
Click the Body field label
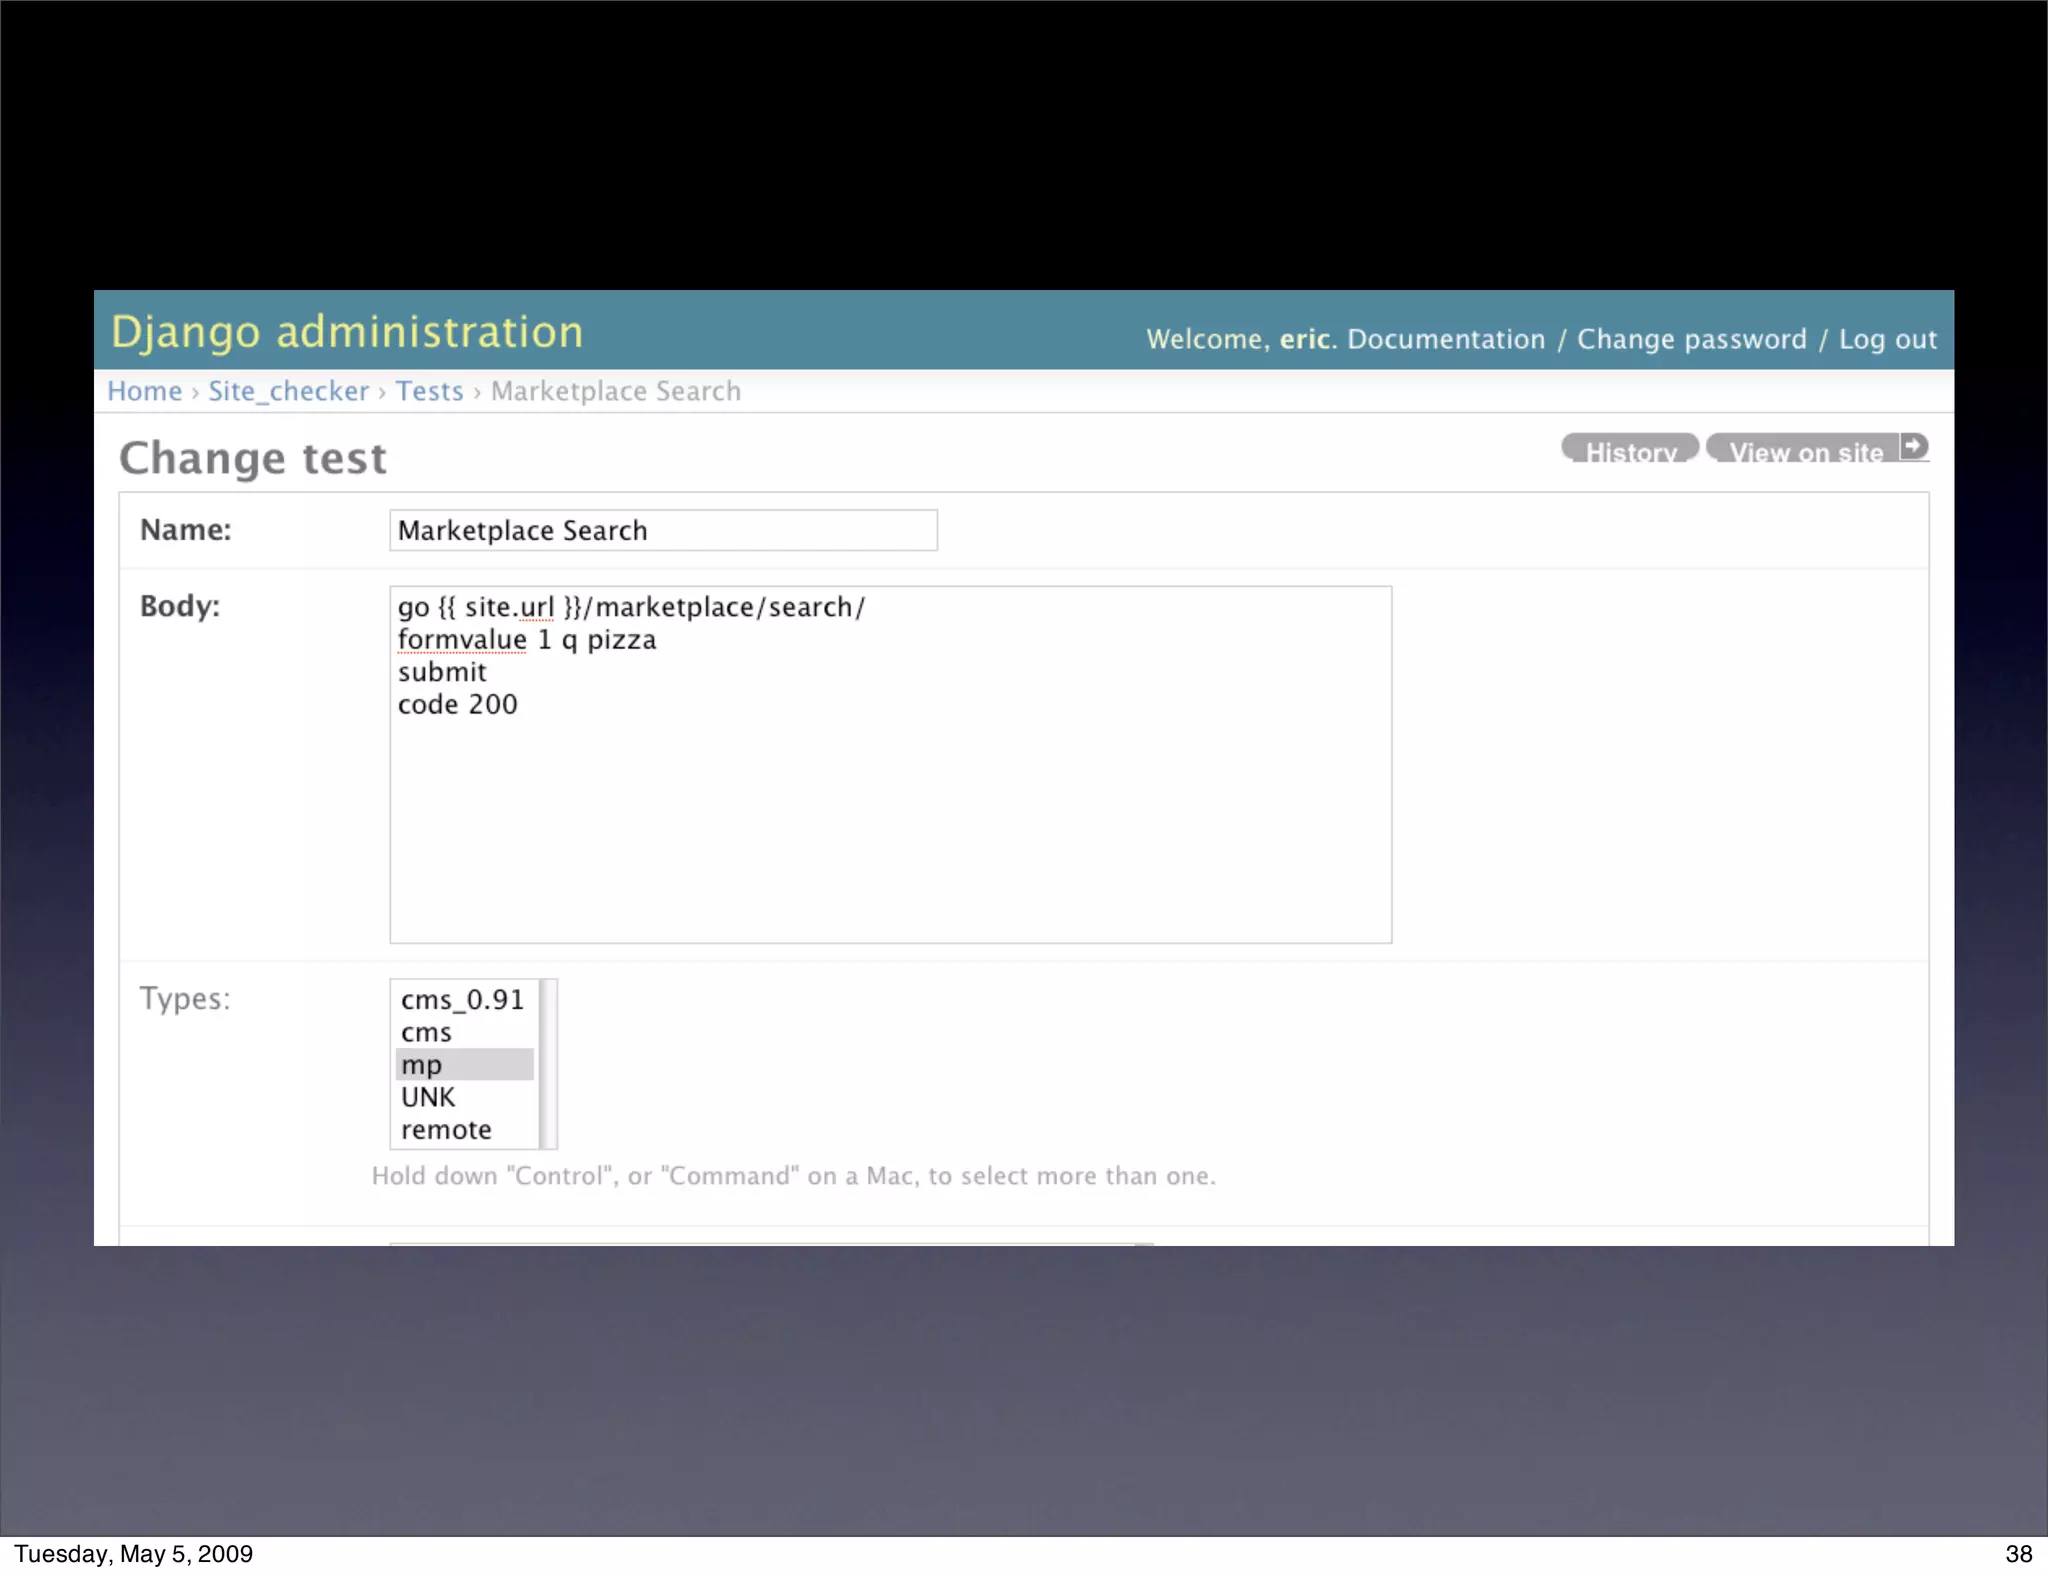[180, 606]
